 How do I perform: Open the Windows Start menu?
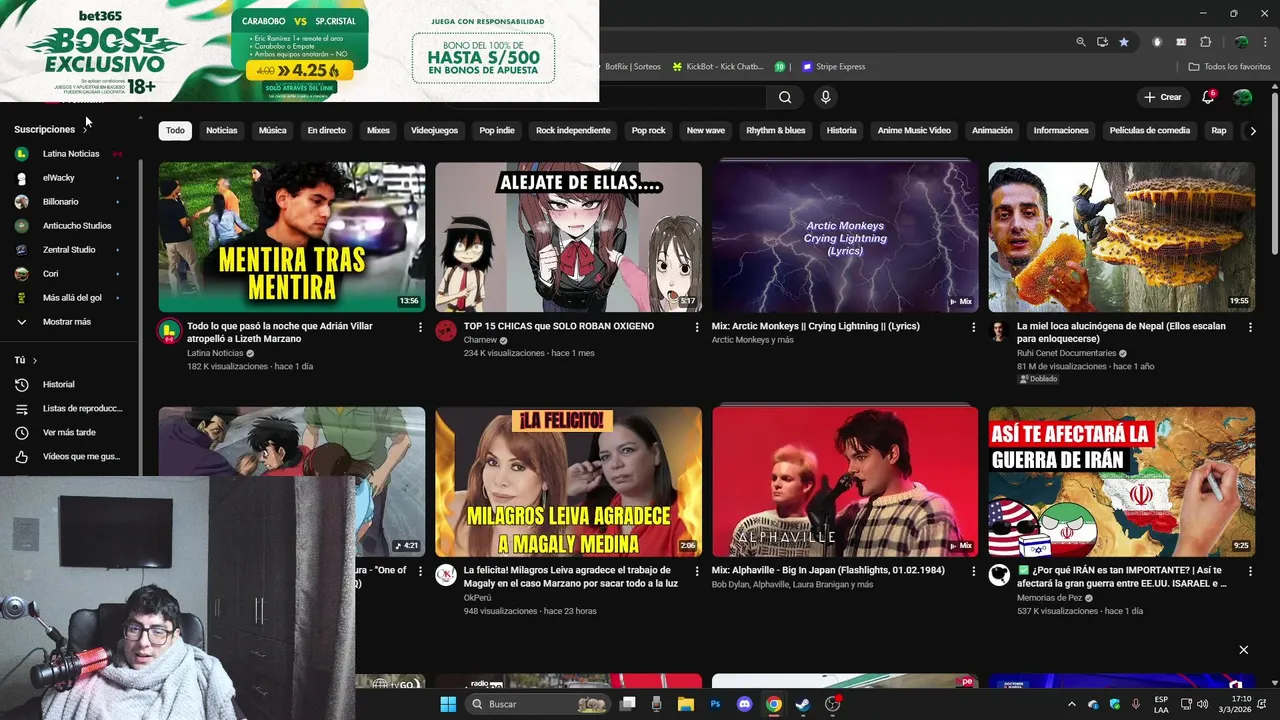click(x=448, y=704)
